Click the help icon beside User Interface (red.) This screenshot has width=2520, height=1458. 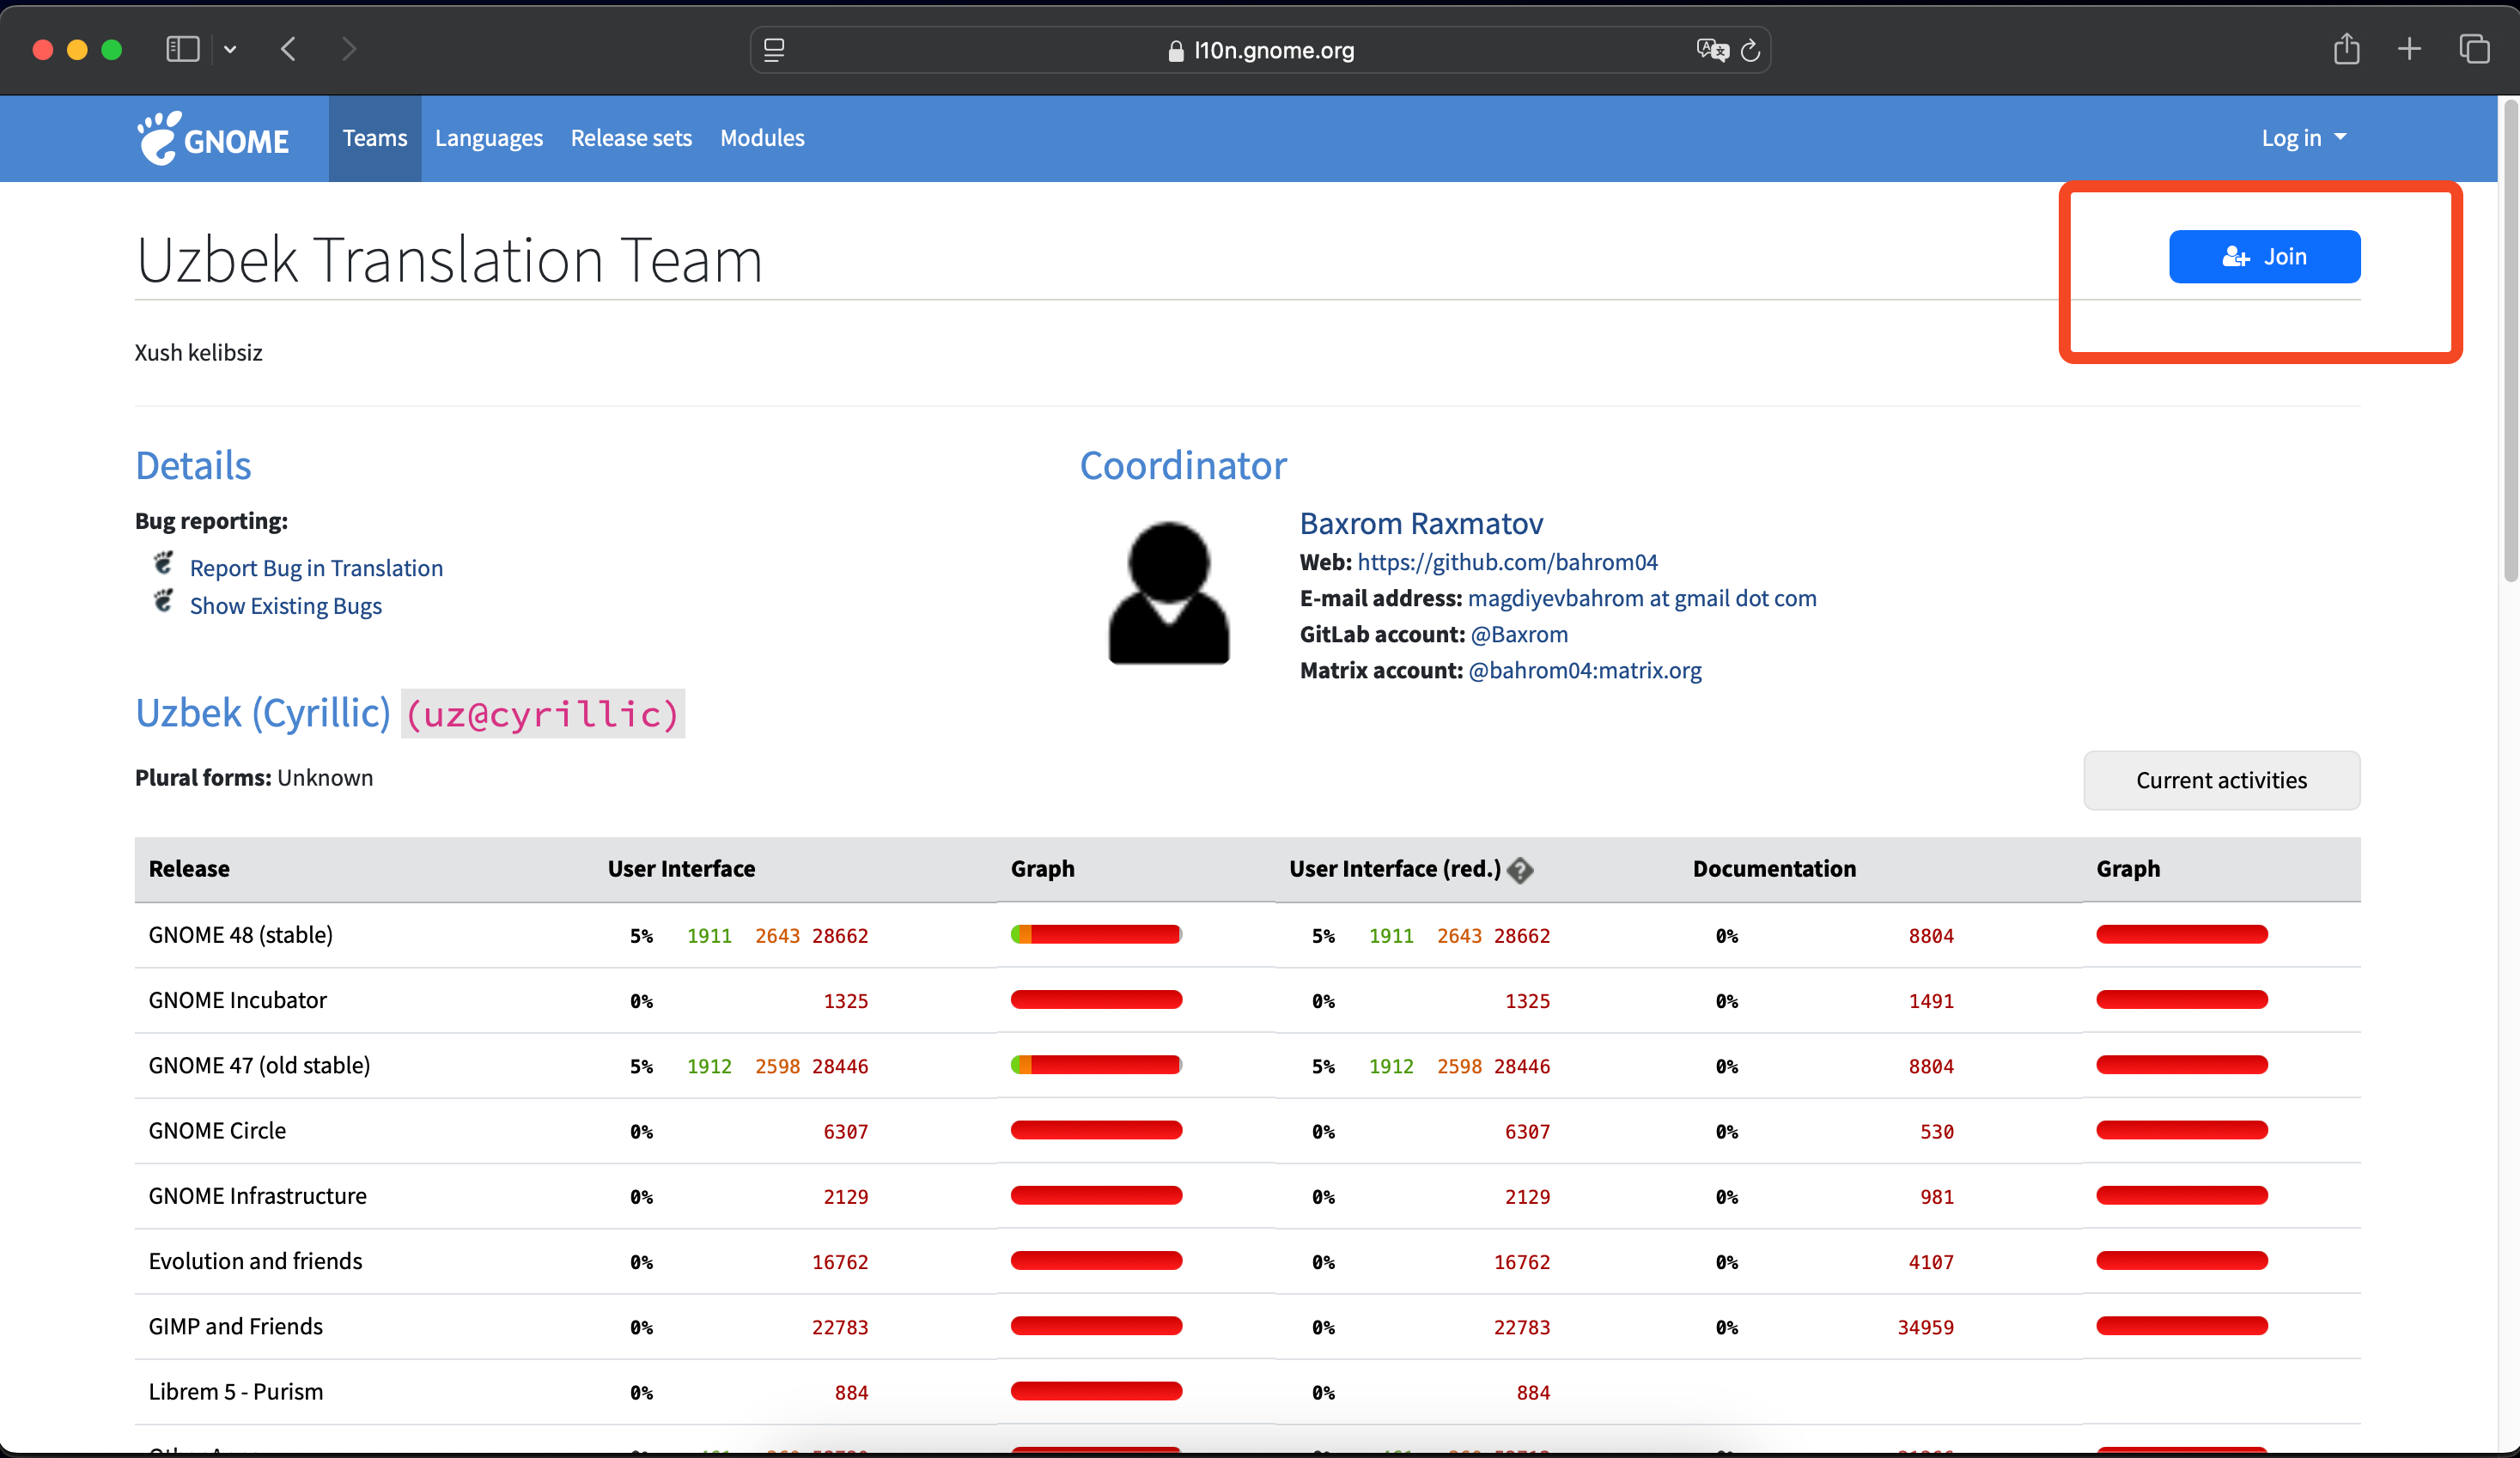[x=1519, y=870]
